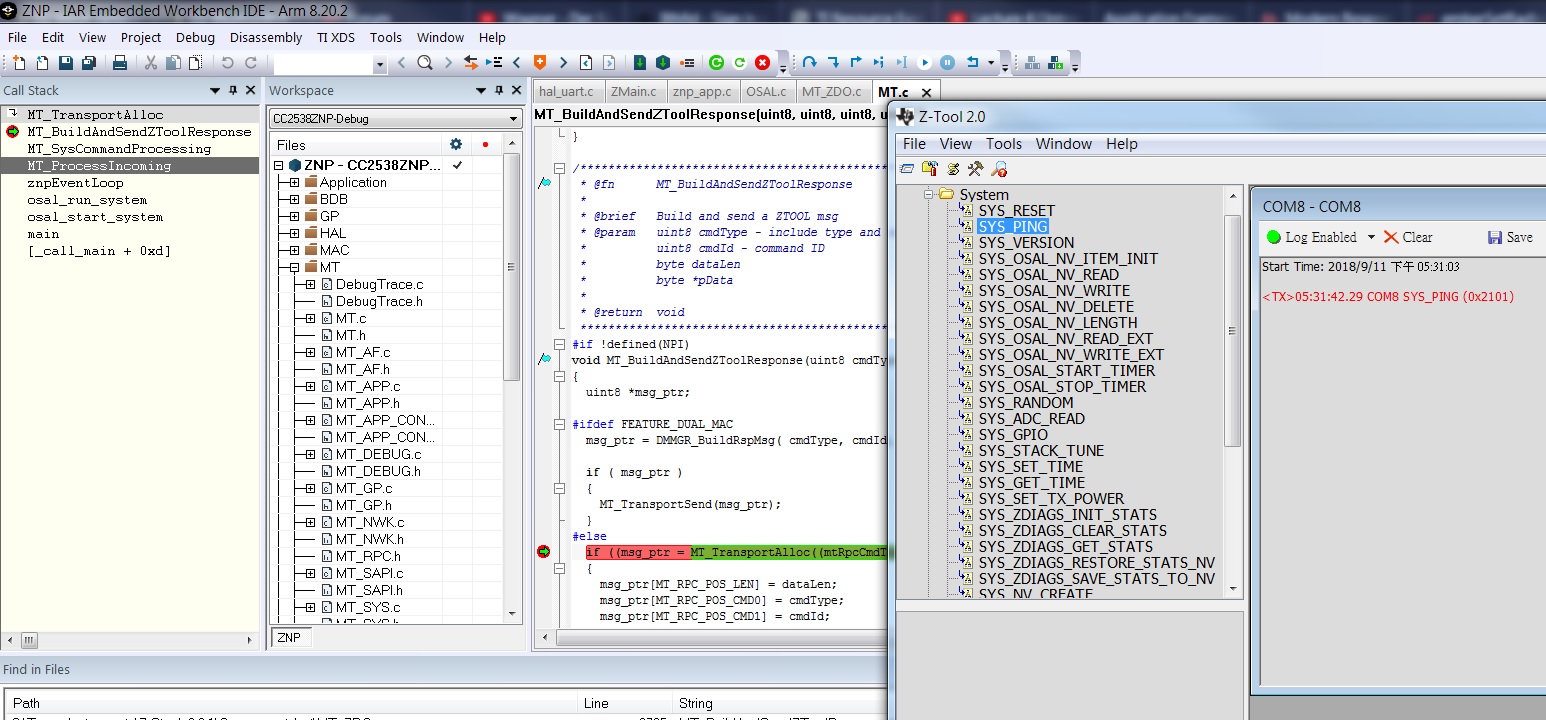The height and width of the screenshot is (720, 1546).
Task: Click the Save button in COM8 log
Action: click(1510, 237)
